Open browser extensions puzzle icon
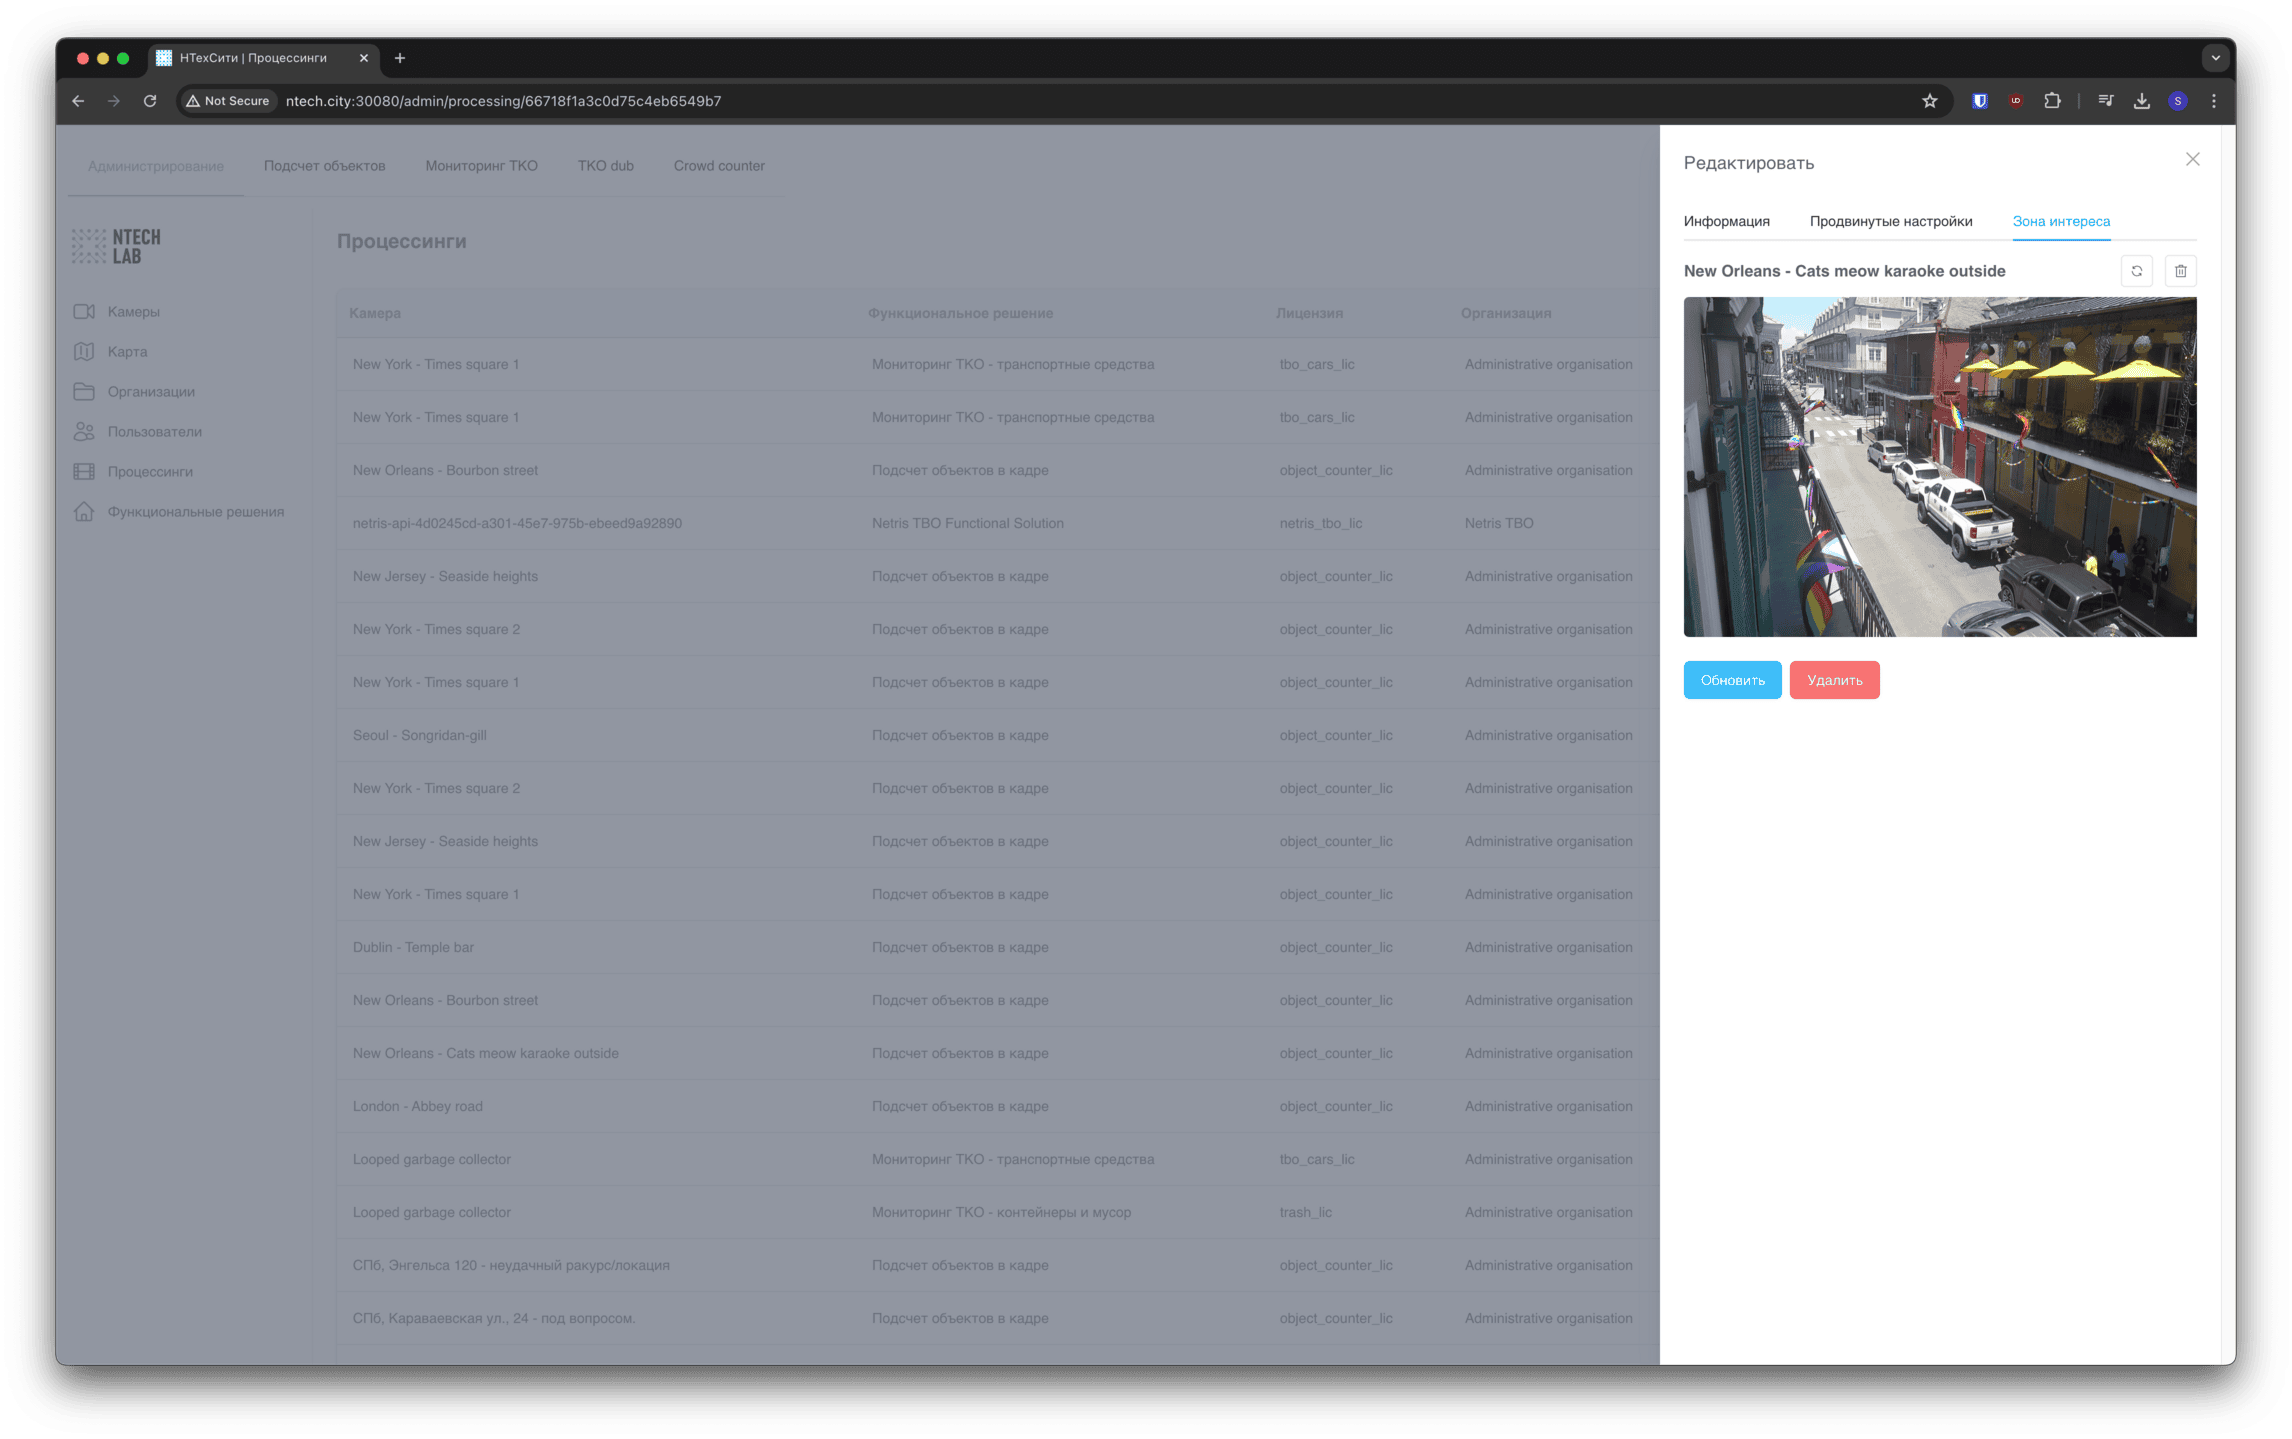This screenshot has height=1439, width=2292. pos(2052,101)
